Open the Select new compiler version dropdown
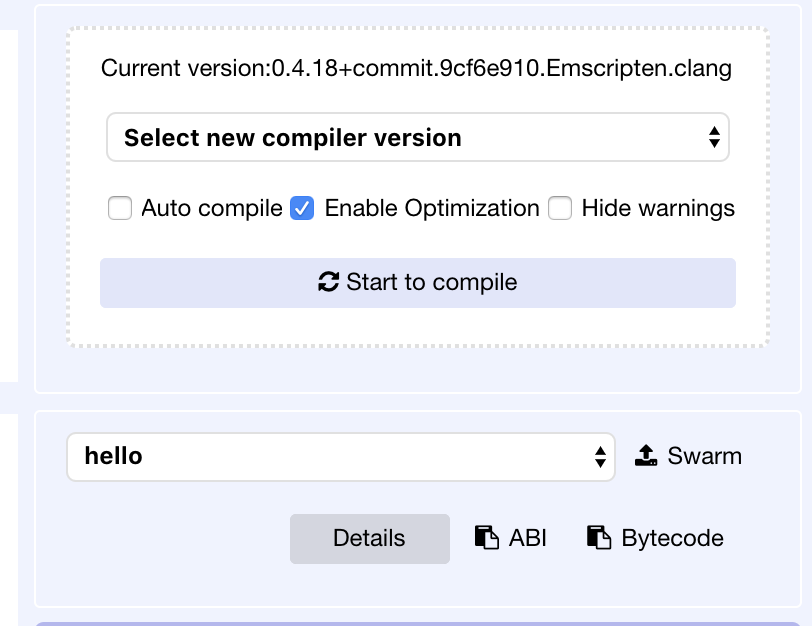Screen dimensions: 812x626 coord(418,137)
